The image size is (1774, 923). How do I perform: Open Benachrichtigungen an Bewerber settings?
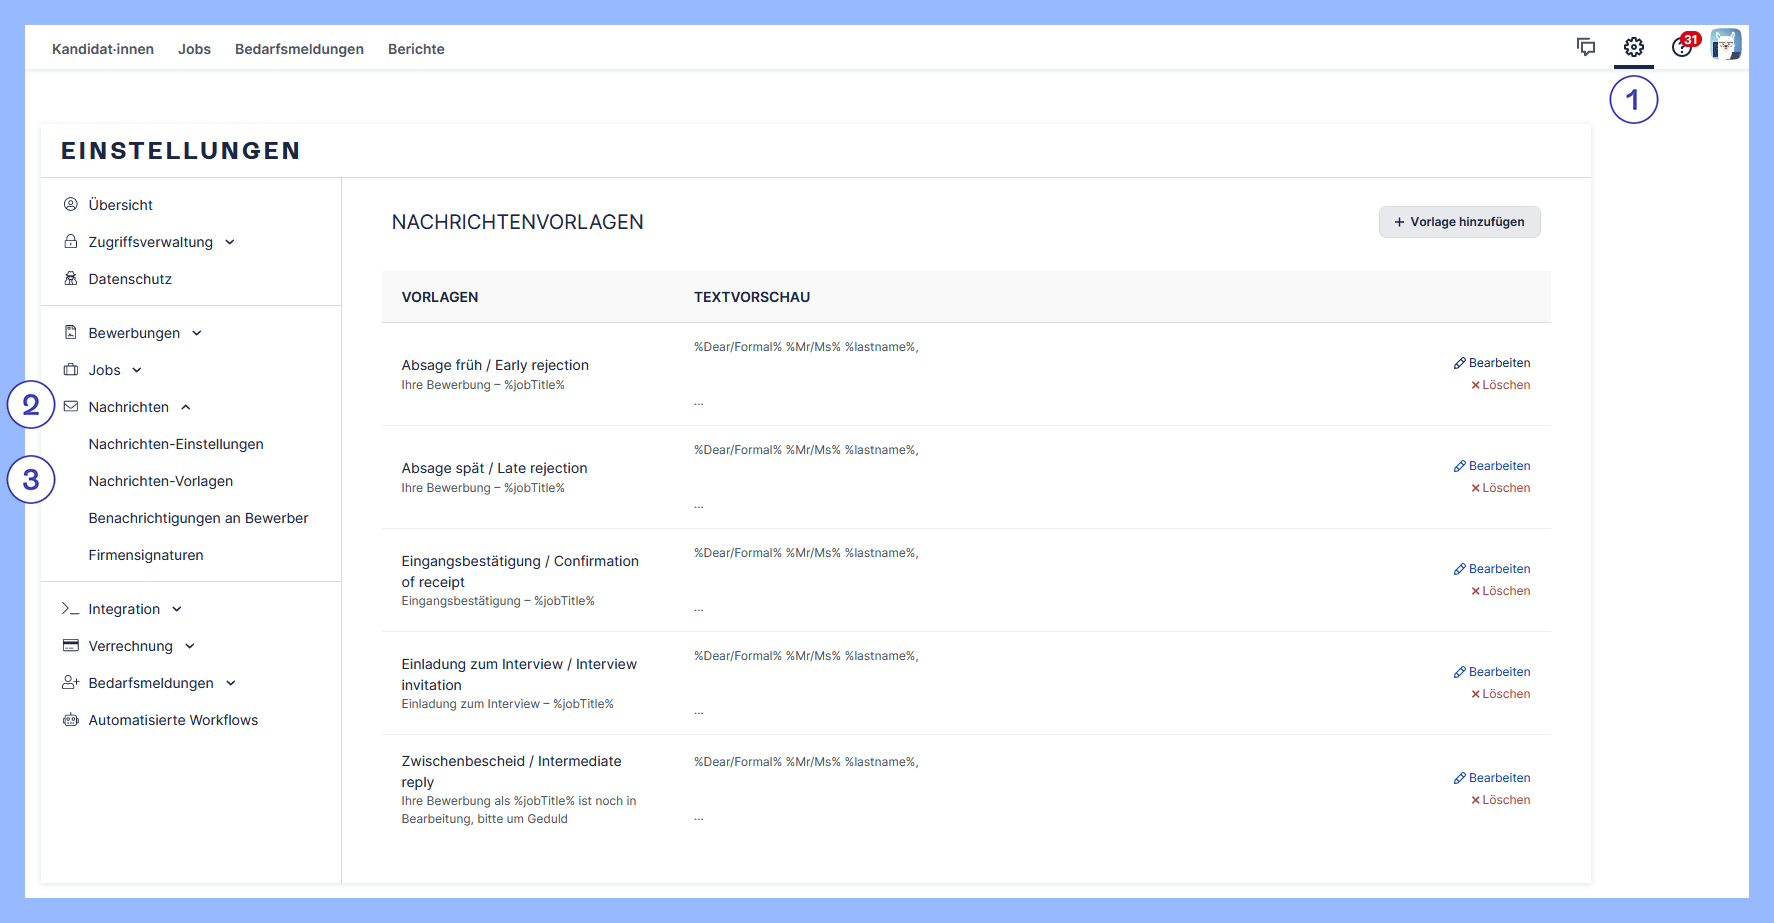tap(198, 518)
